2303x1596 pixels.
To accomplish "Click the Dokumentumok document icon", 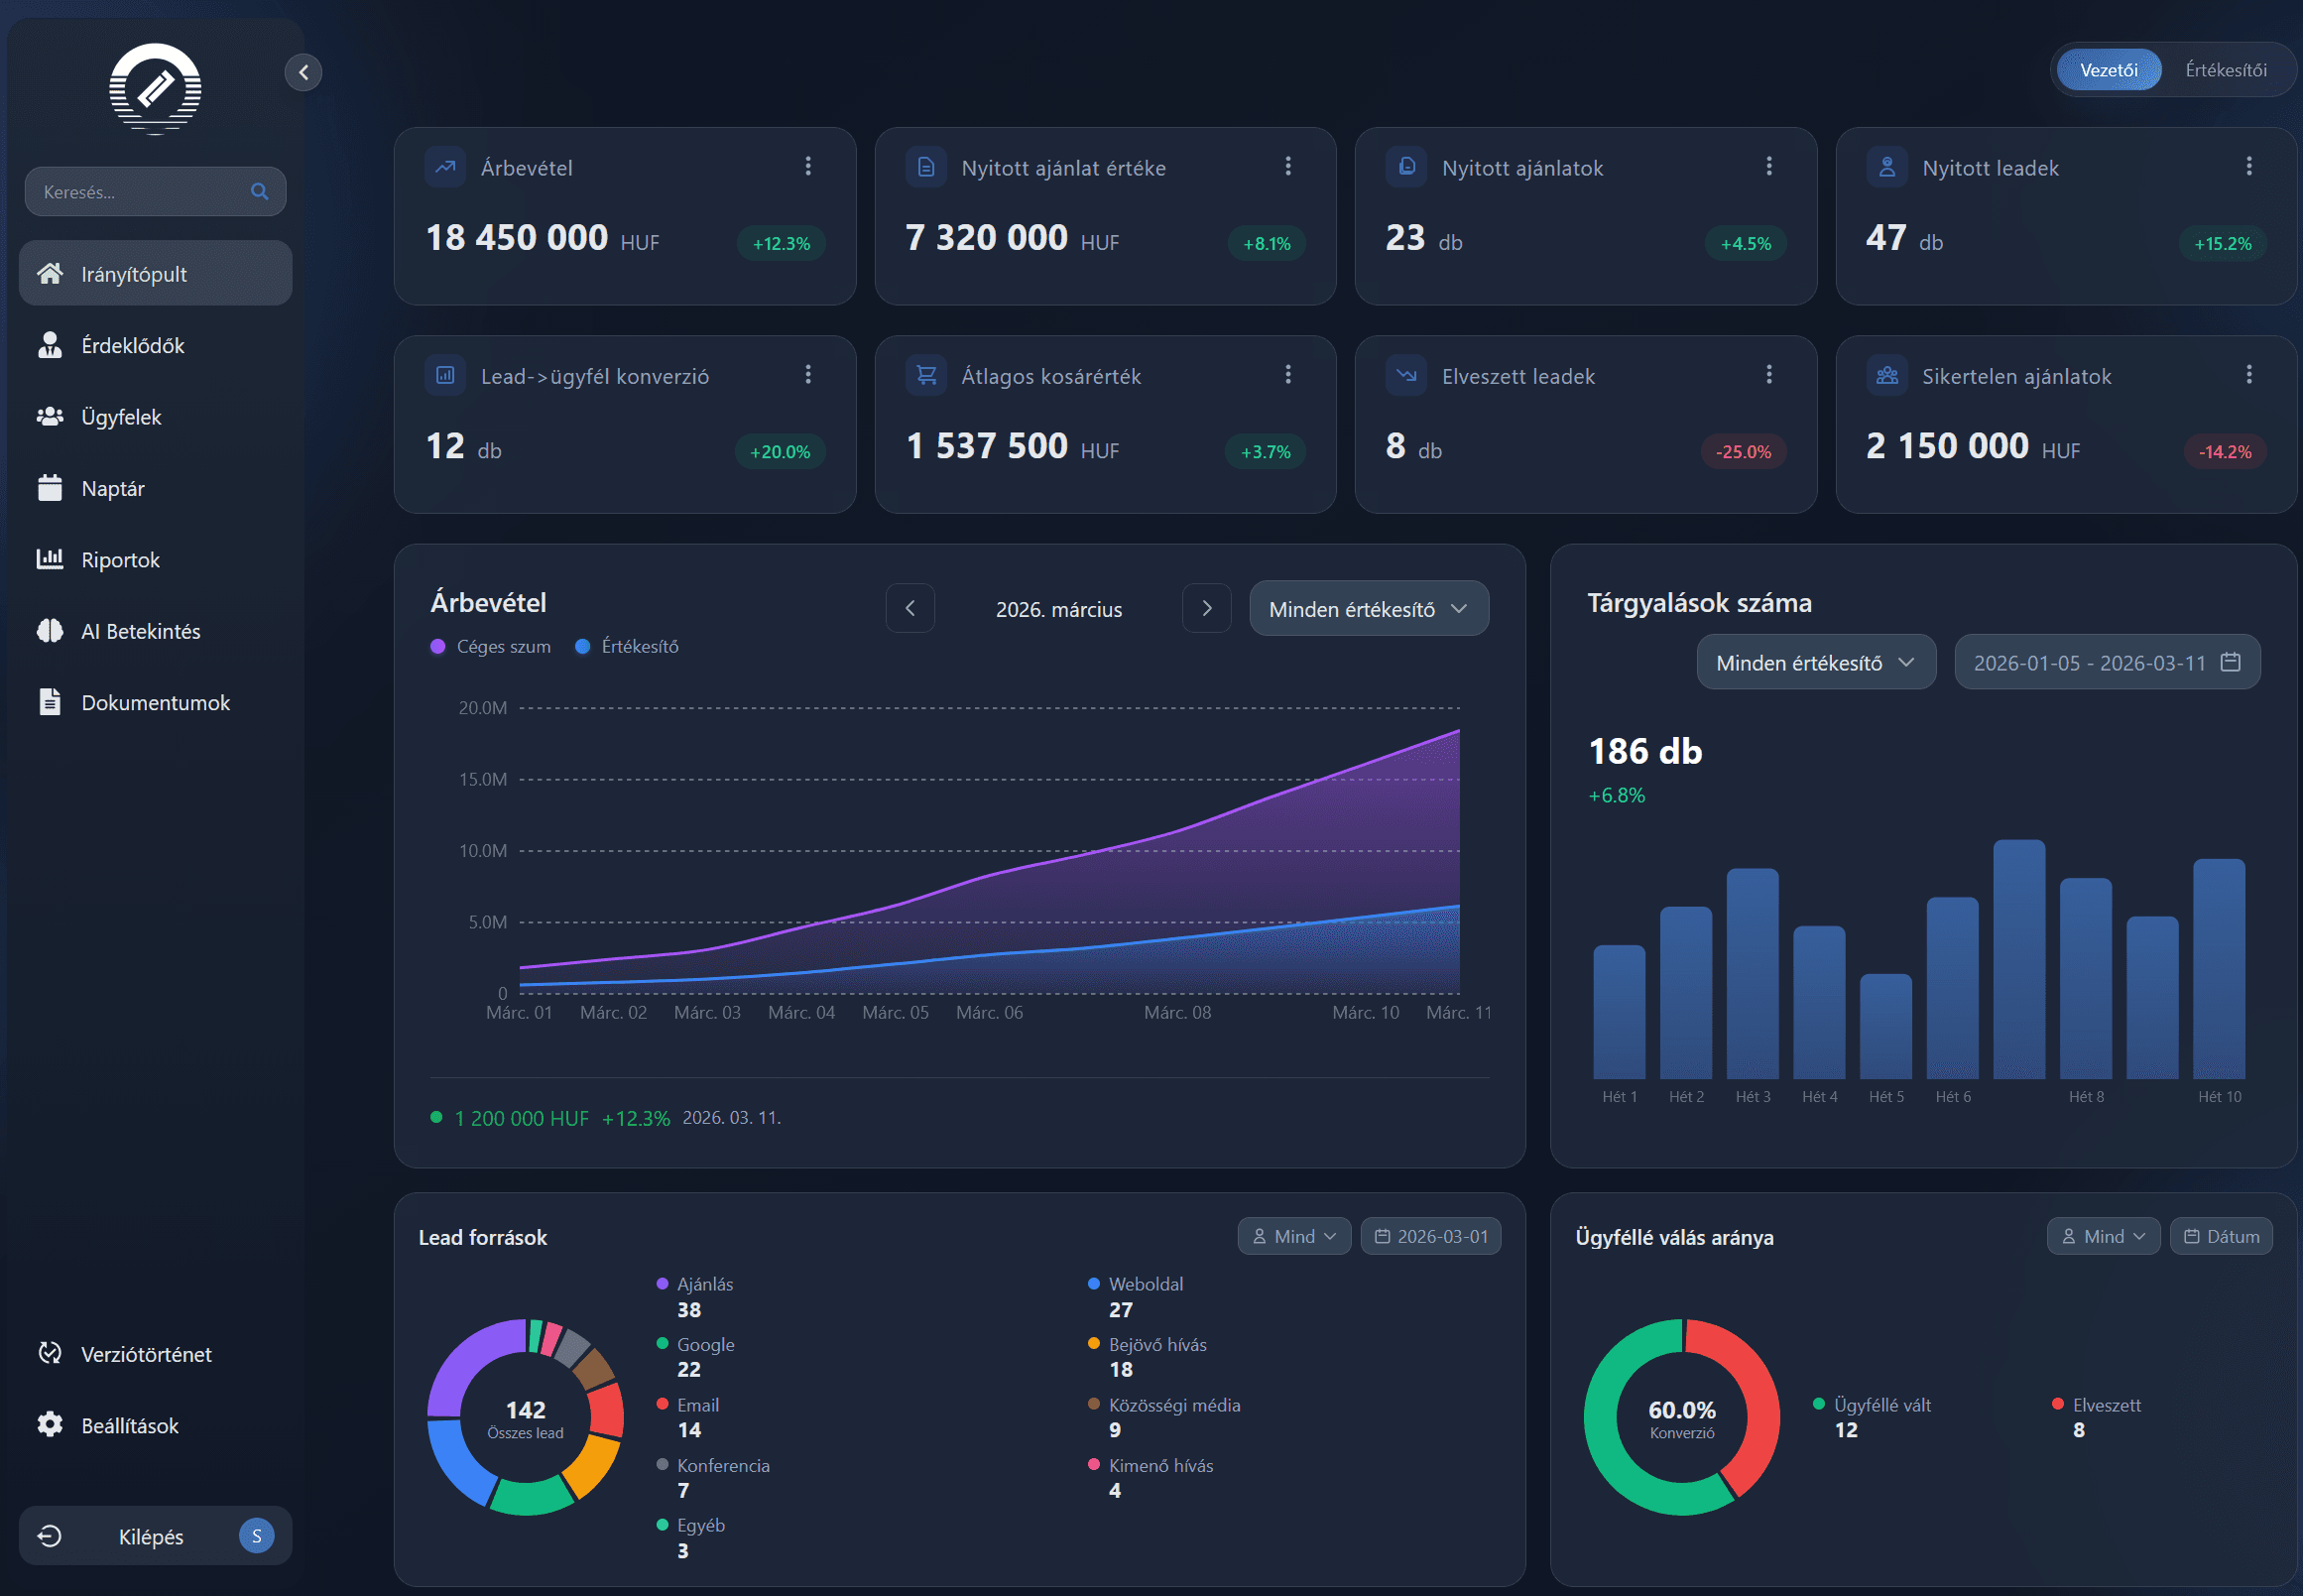I will point(50,702).
